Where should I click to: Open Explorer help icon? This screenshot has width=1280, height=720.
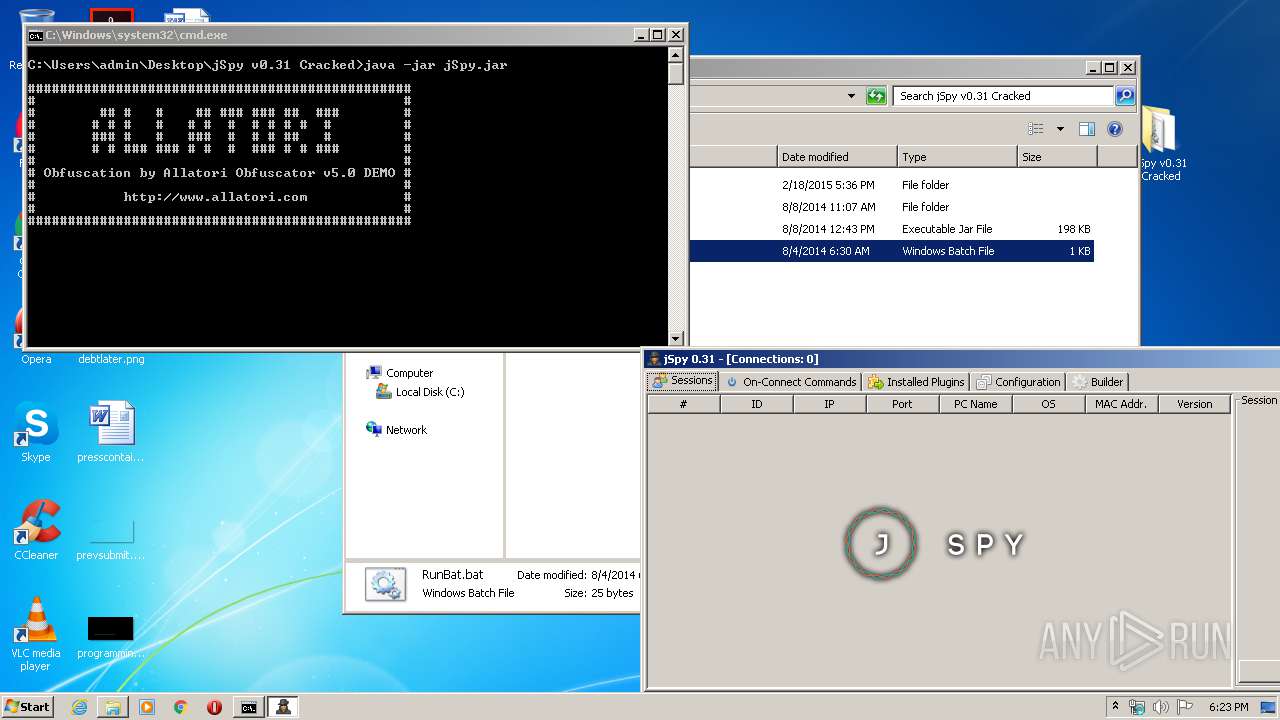click(1115, 129)
